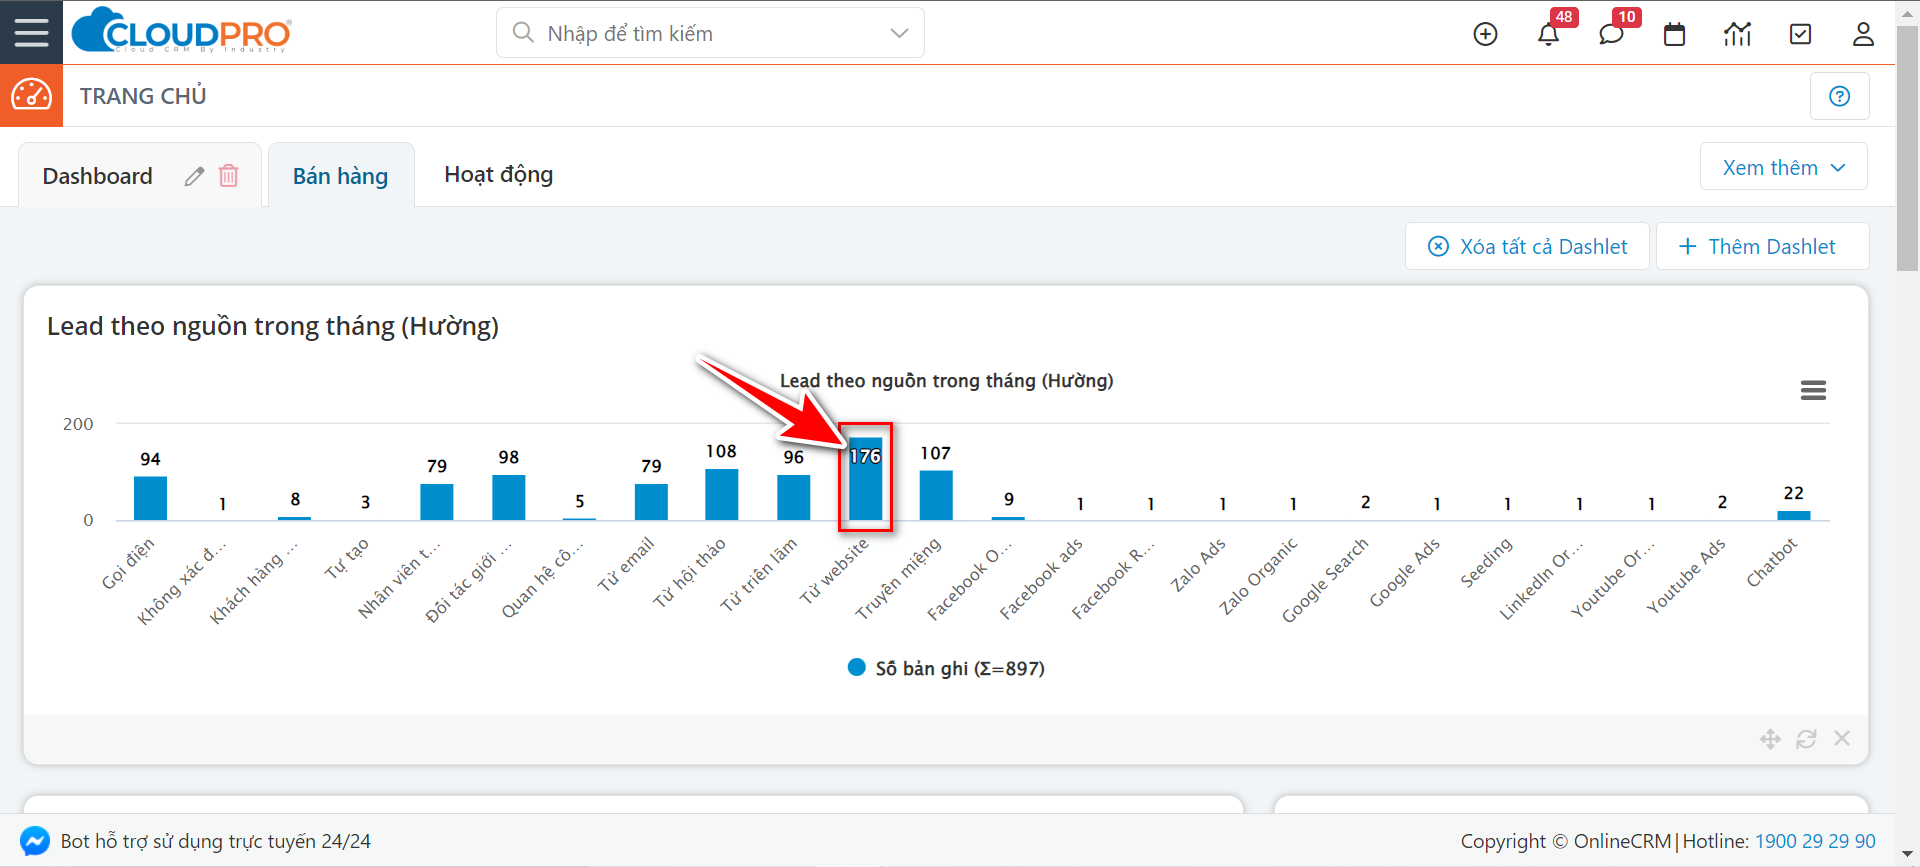Click the Tự tạo axis label

click(347, 559)
